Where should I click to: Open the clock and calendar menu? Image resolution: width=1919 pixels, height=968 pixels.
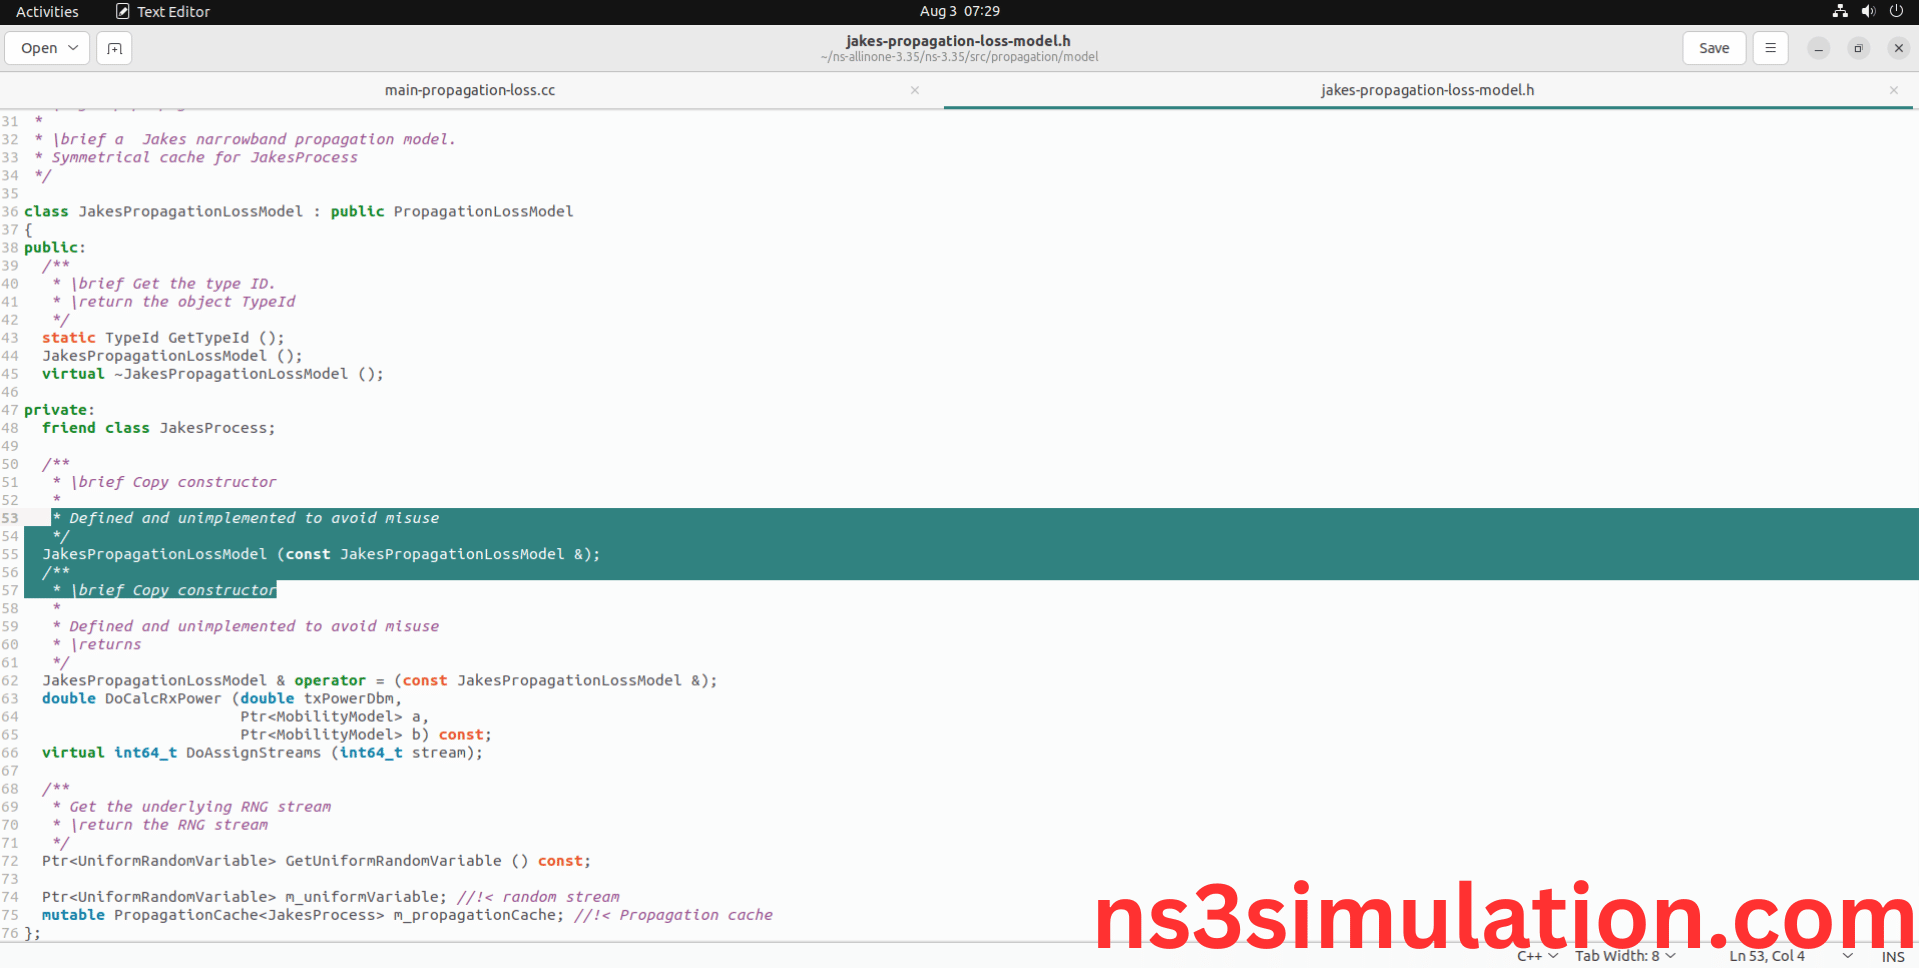pos(959,11)
